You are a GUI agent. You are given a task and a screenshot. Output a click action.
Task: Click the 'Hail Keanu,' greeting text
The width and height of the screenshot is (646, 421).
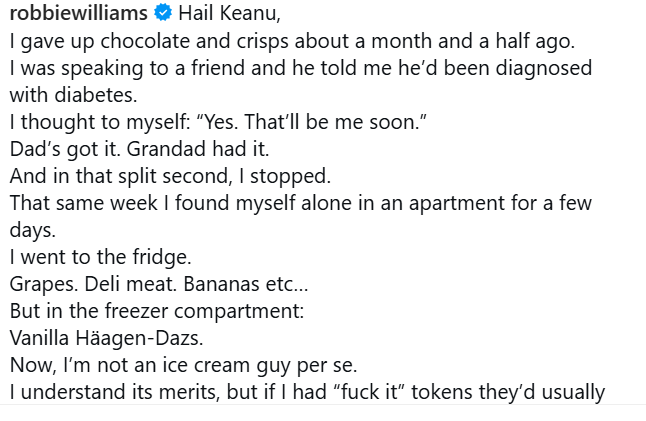[229, 13]
